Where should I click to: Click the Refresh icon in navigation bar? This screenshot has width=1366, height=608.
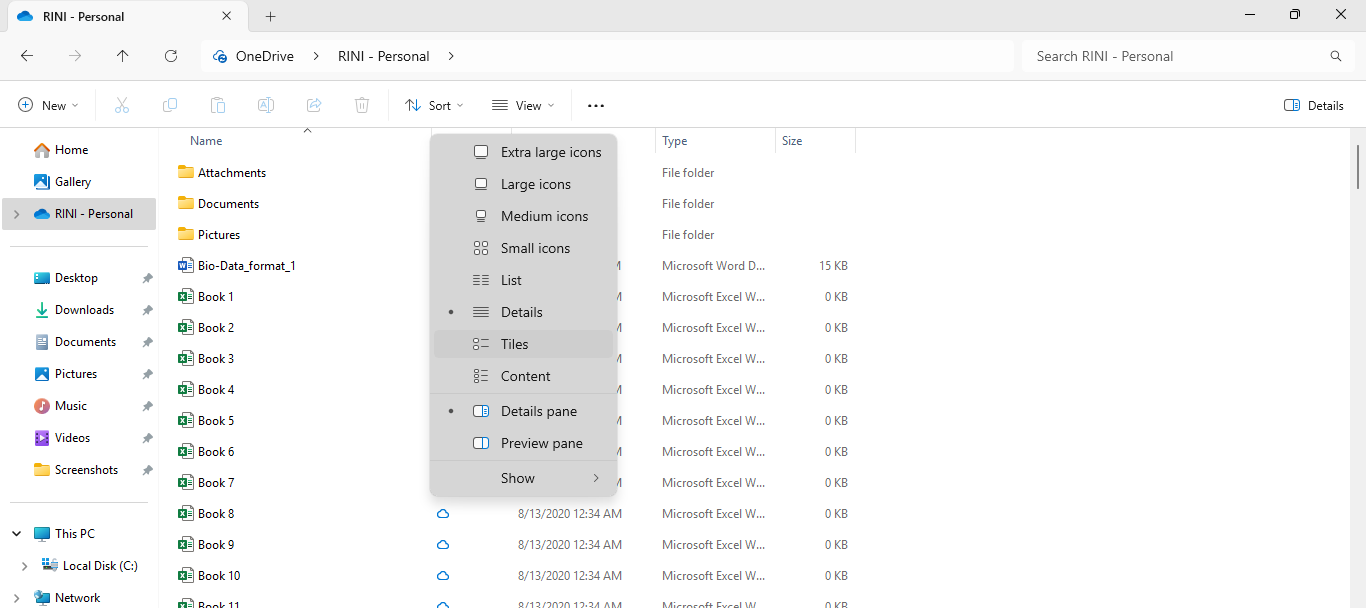pos(171,56)
